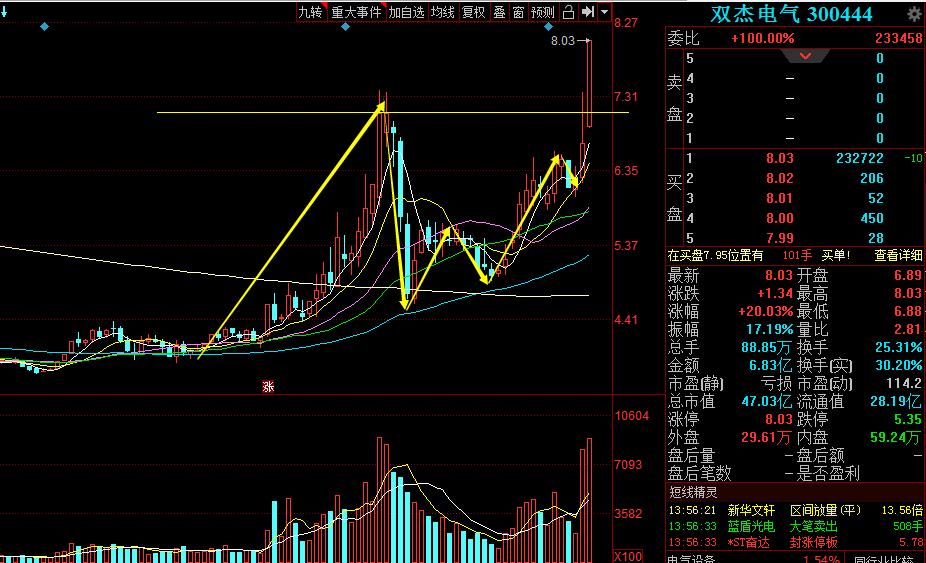Click the 金额 value 6.83亿

pyautogui.click(x=771, y=366)
